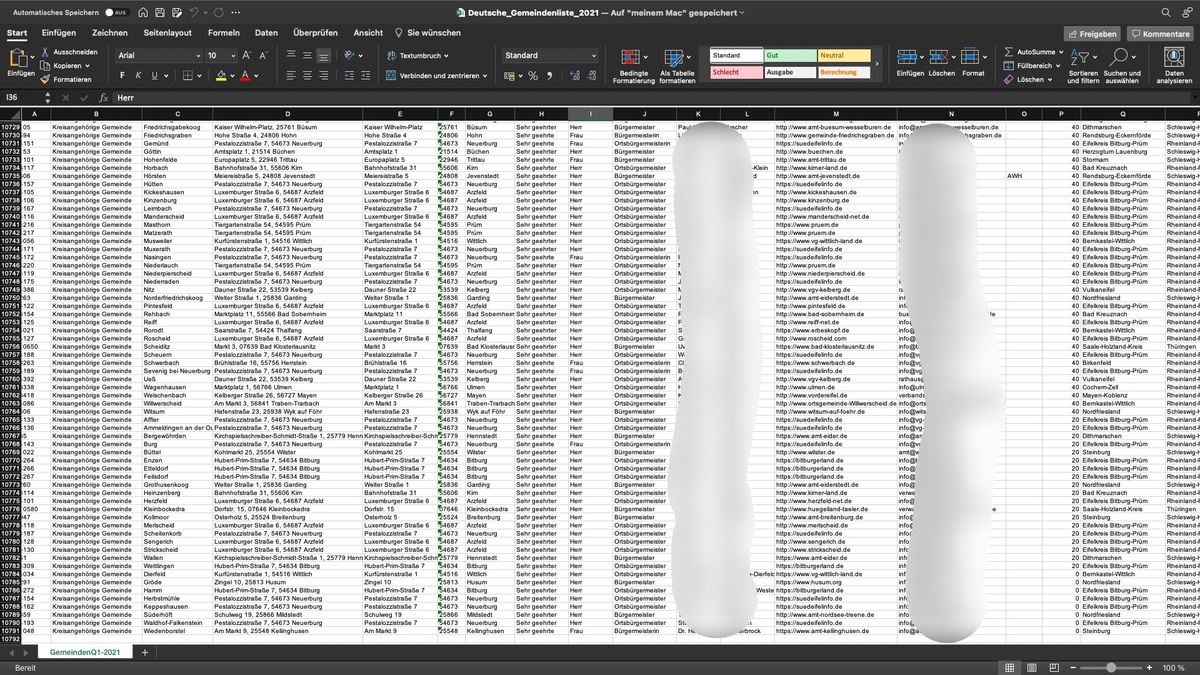
Task: Click the percent style icon
Action: (x=533, y=76)
